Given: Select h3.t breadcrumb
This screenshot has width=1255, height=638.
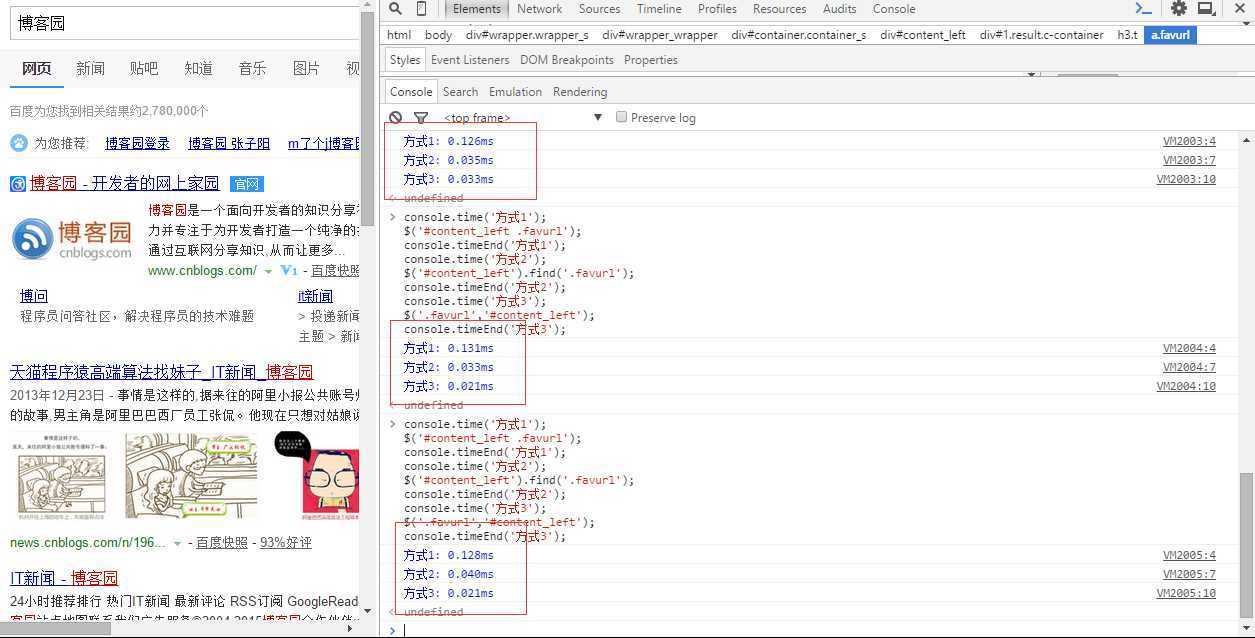Looking at the screenshot, I should pyautogui.click(x=1127, y=35).
